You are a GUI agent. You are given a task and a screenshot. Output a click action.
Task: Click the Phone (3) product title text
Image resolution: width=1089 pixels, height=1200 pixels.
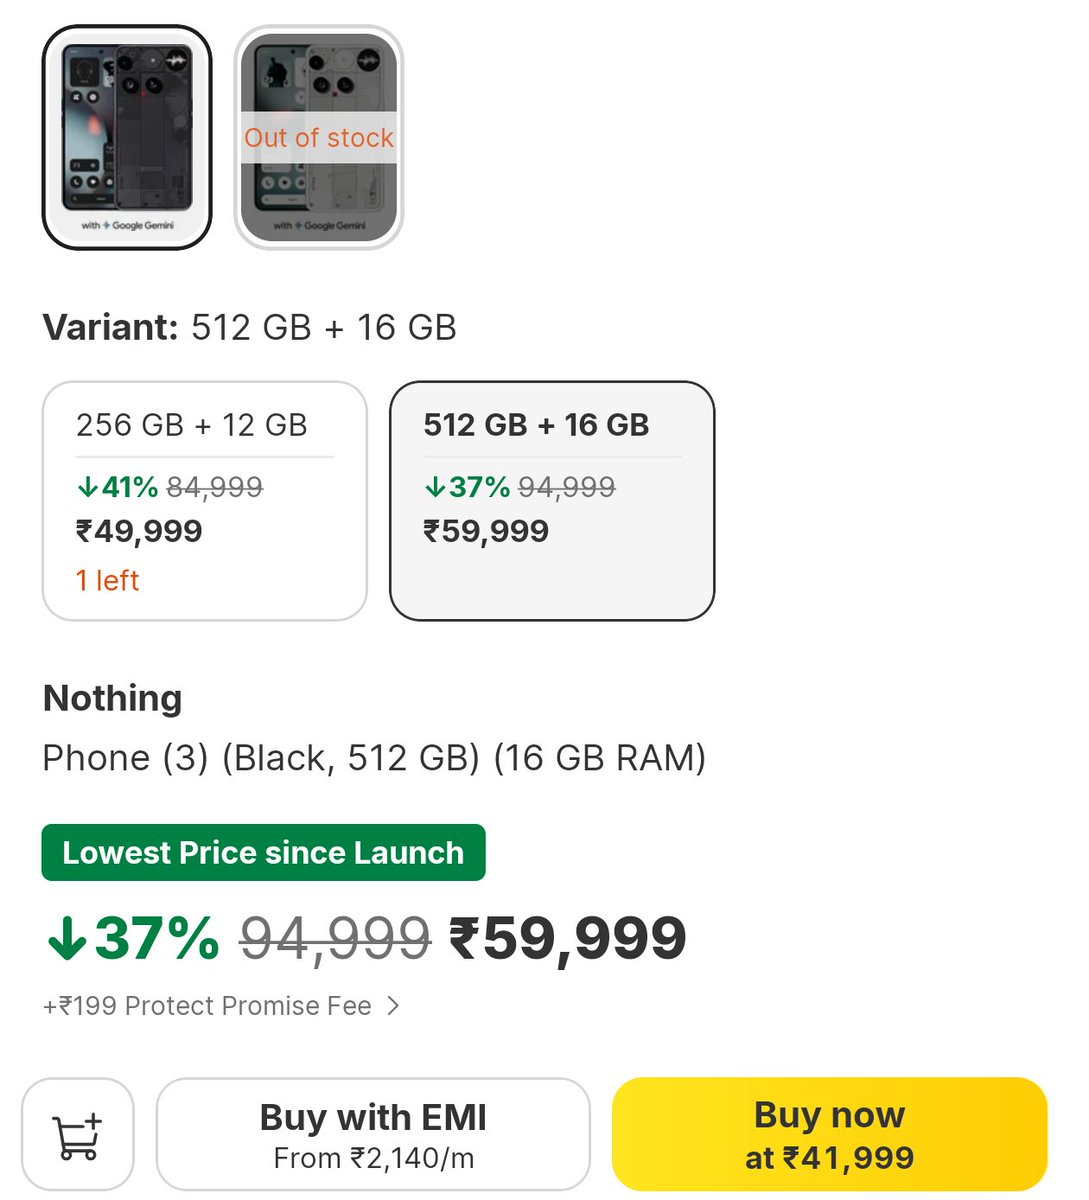(x=374, y=758)
